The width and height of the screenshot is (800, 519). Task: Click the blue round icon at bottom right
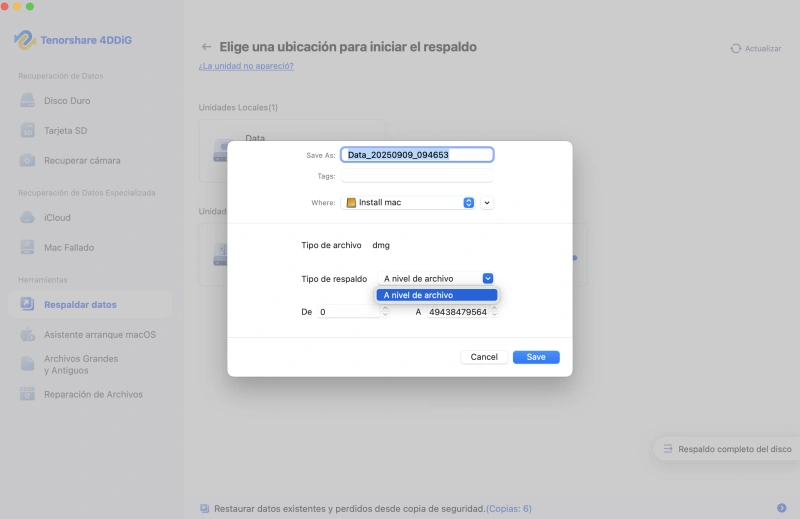[x=782, y=508]
